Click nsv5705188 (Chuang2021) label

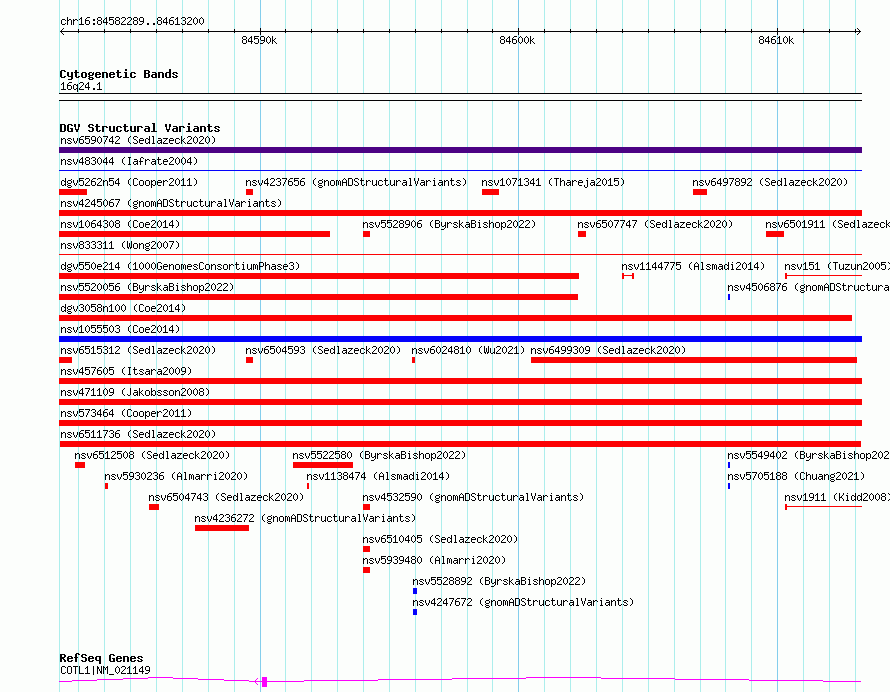pos(796,476)
